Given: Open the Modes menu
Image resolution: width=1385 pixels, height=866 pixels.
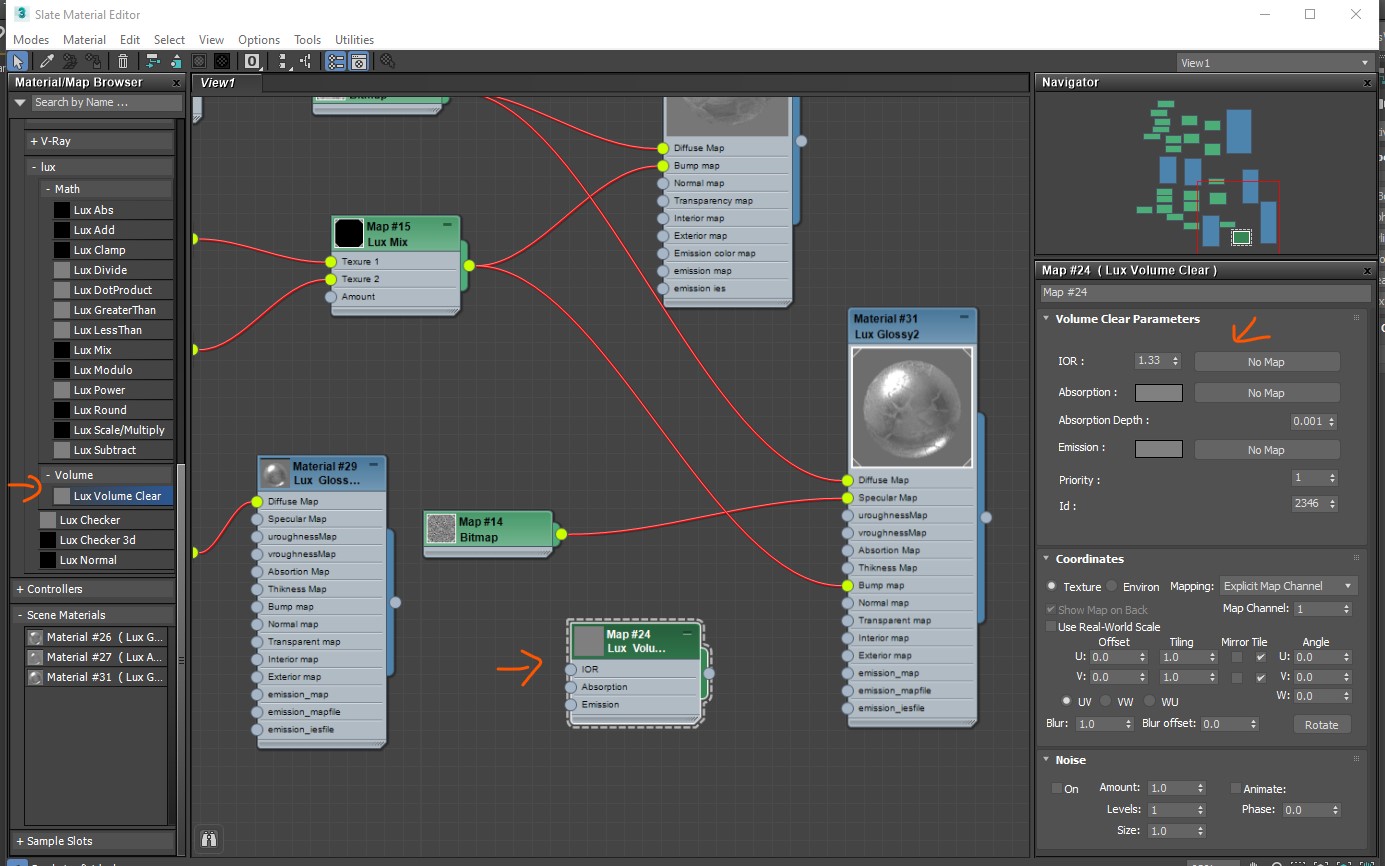Looking at the screenshot, I should coord(31,40).
